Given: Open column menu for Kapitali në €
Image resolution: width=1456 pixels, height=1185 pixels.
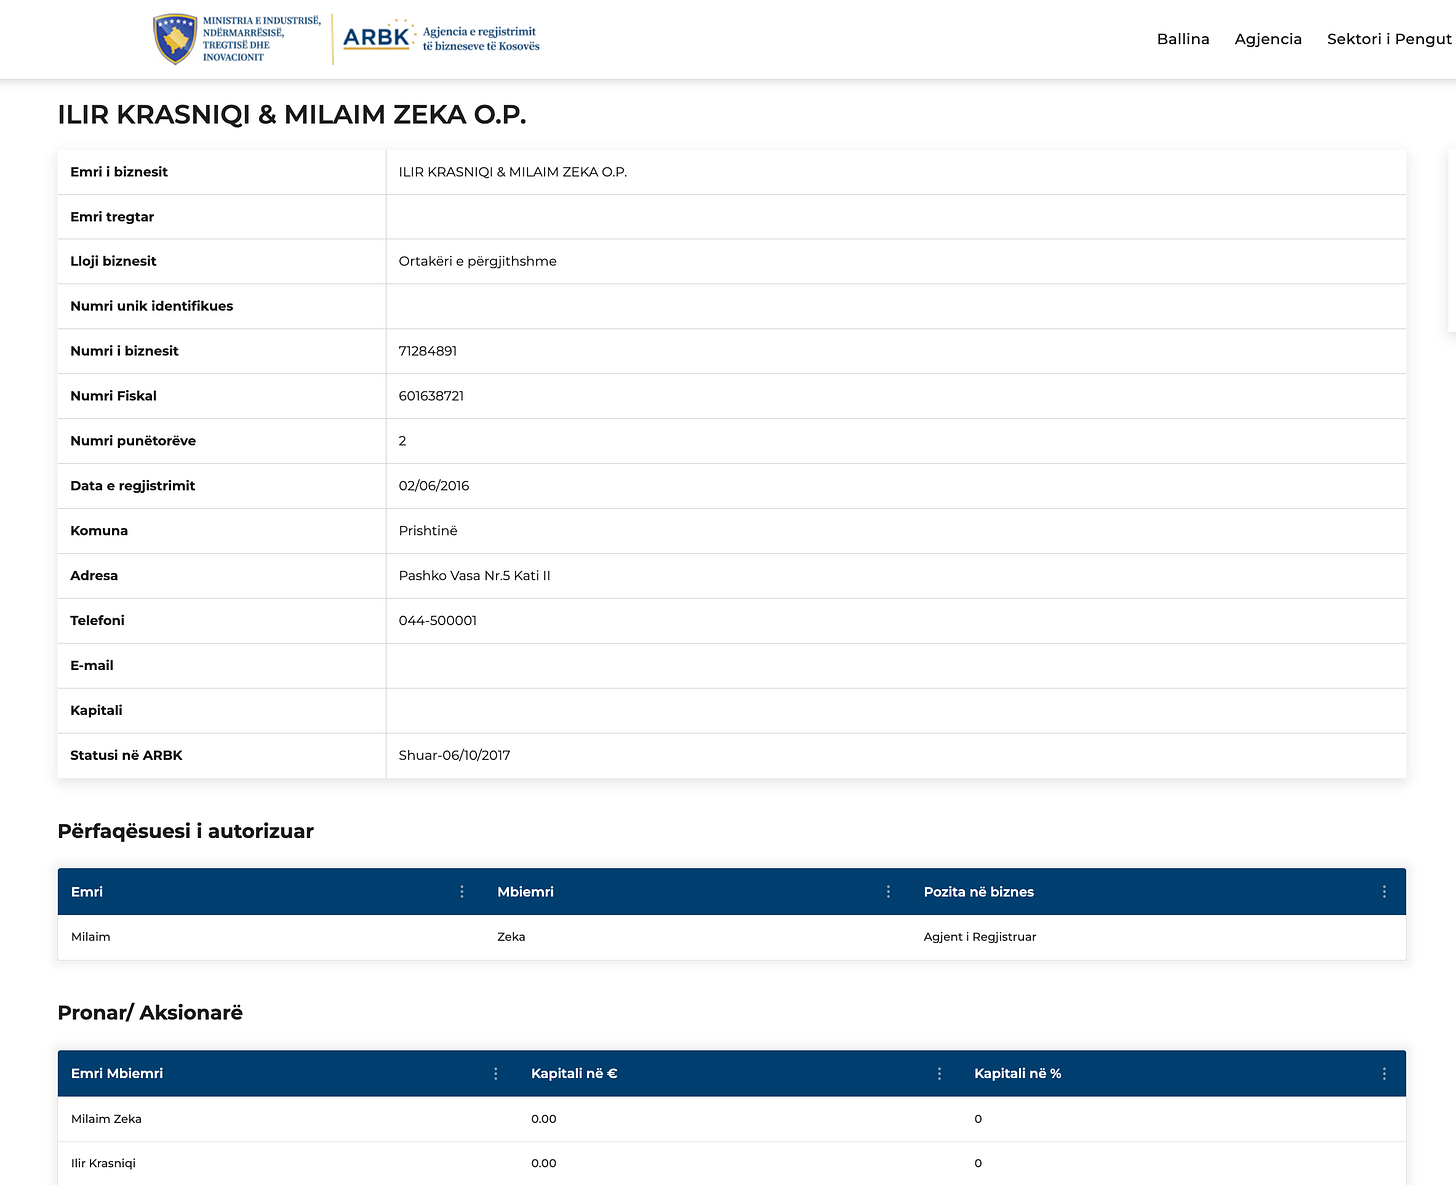Looking at the screenshot, I should click(939, 1074).
